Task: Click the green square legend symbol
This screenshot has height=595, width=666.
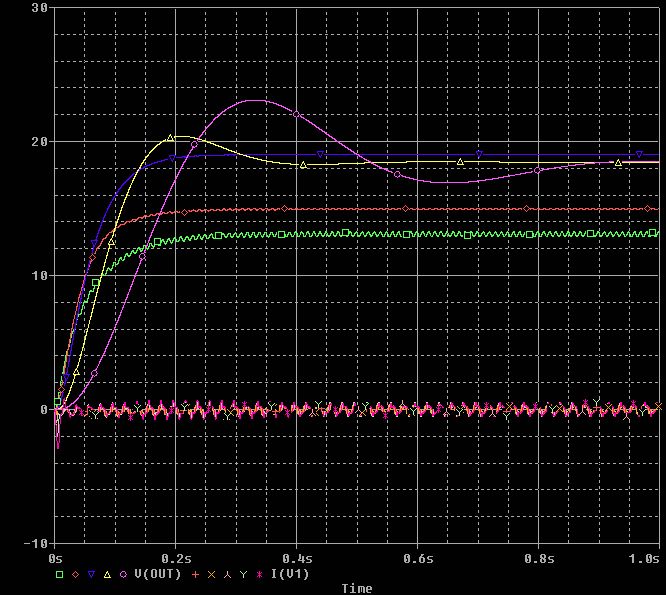Action: [x=59, y=575]
